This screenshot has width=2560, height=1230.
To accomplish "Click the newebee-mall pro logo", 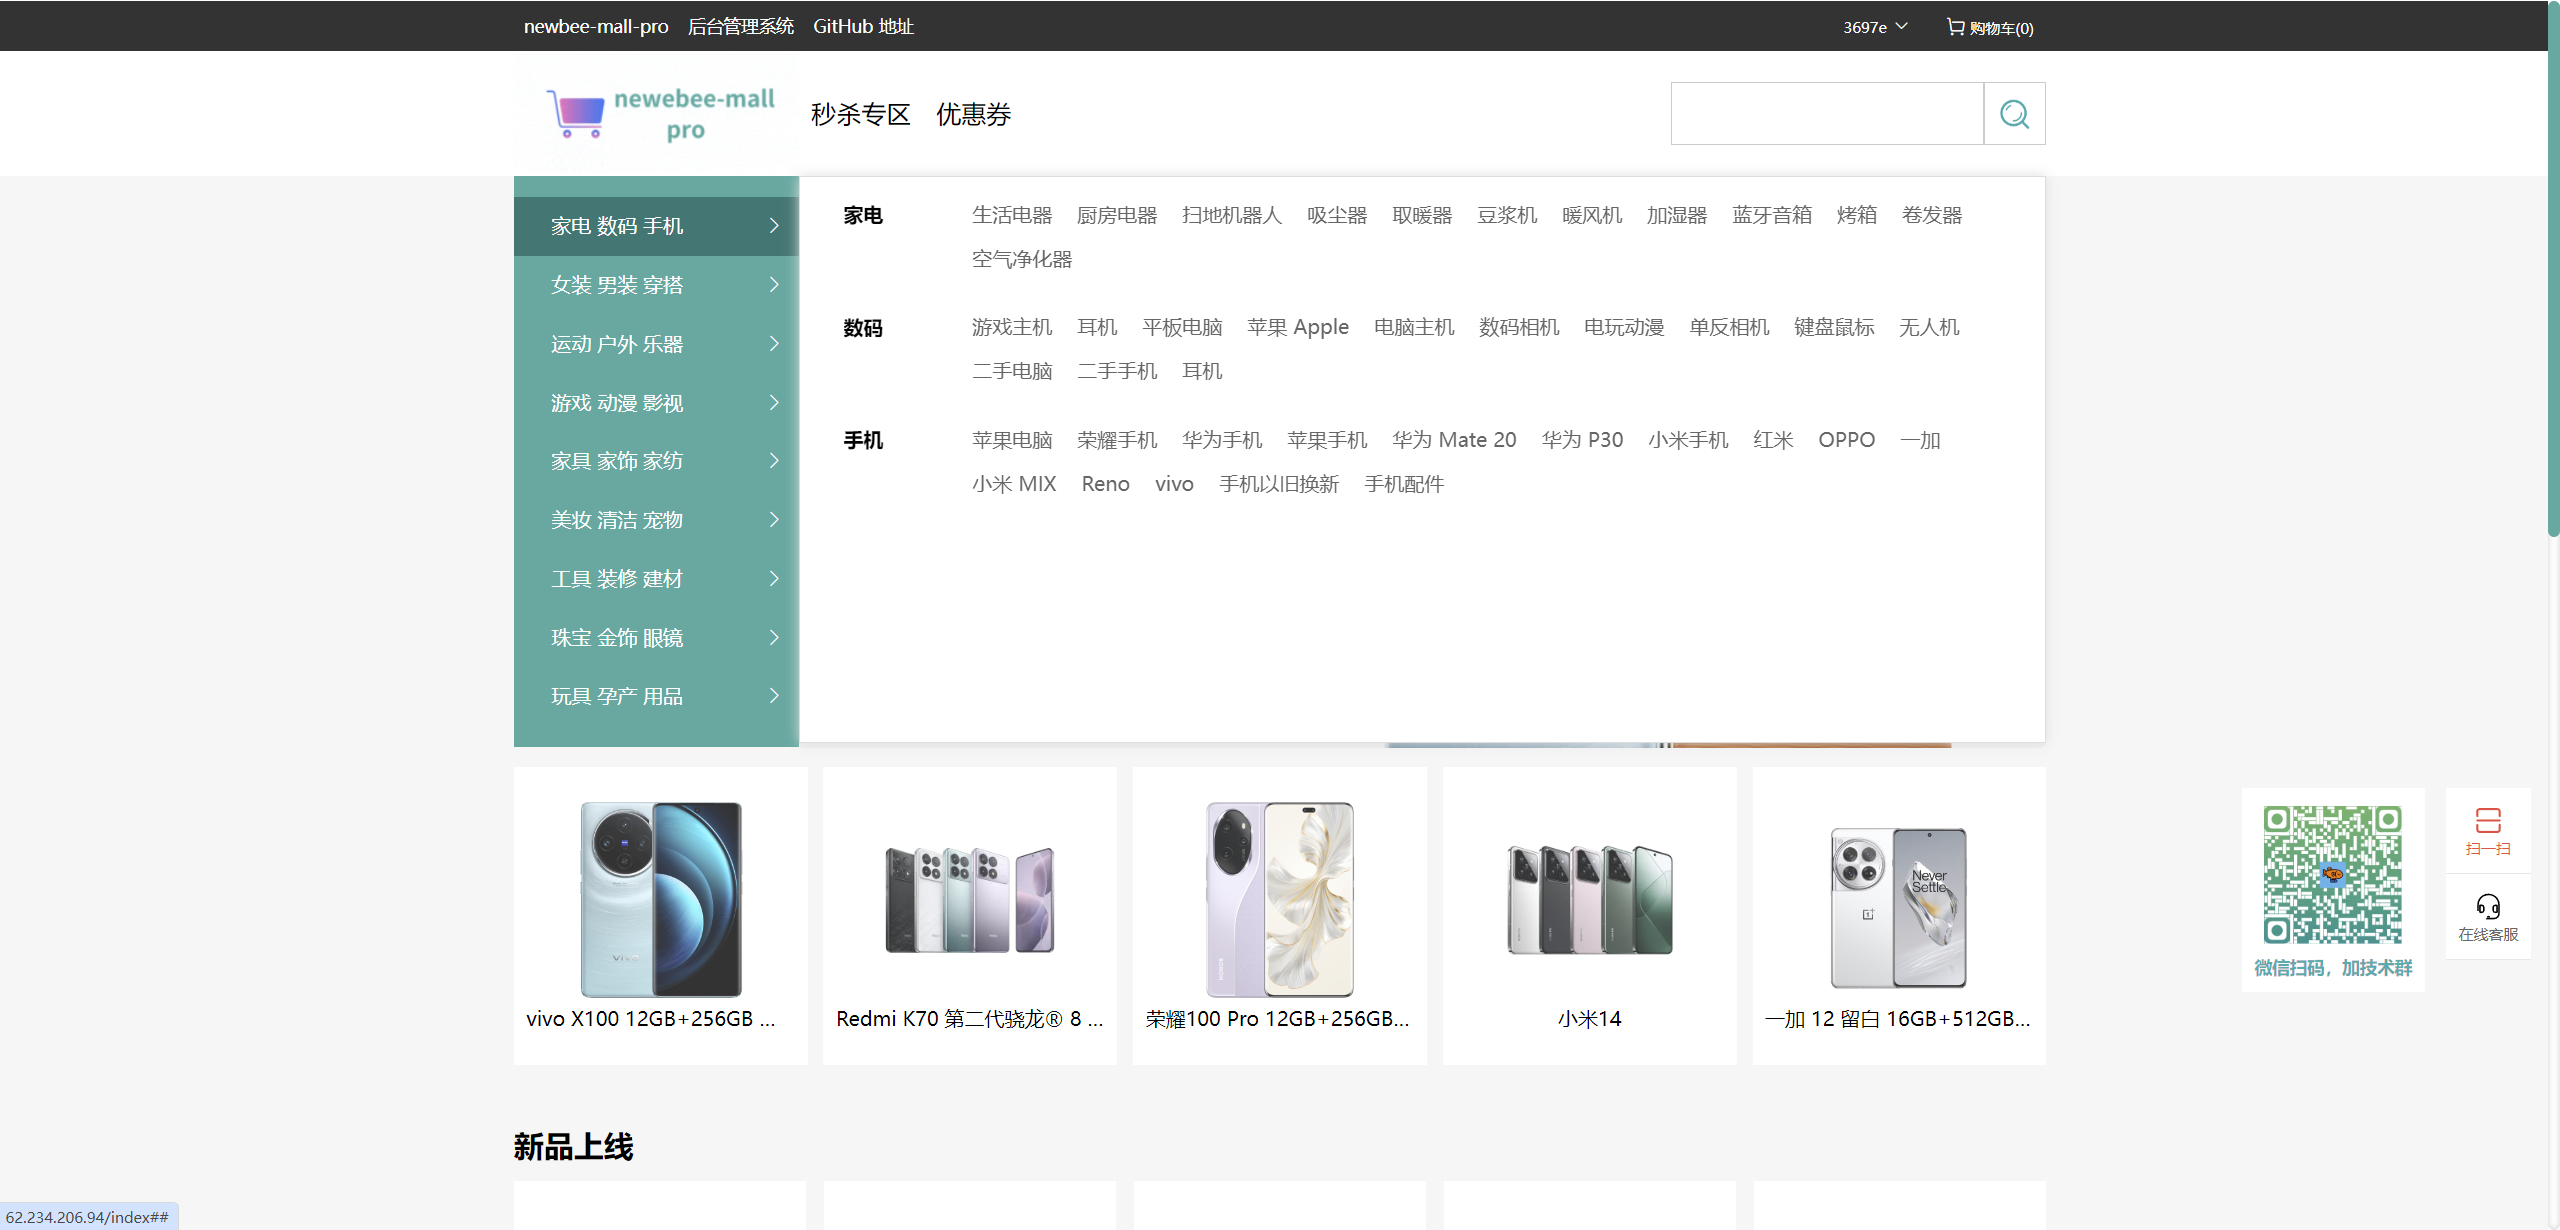I will pyautogui.click(x=661, y=114).
